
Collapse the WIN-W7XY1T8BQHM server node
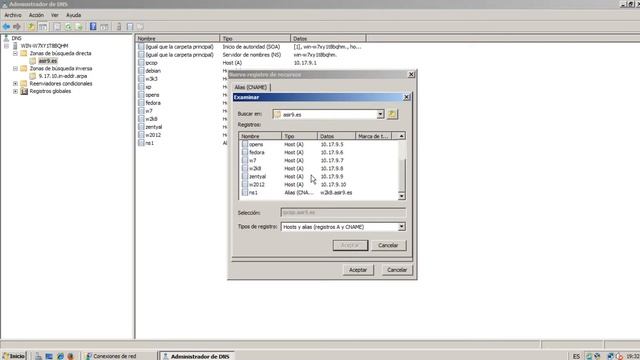click(6, 46)
